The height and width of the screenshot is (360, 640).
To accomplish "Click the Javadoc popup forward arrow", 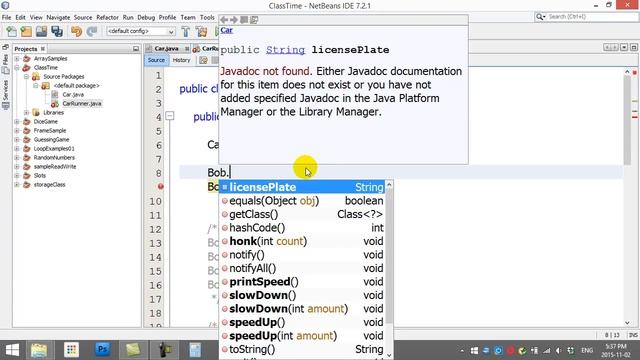I will pyautogui.click(x=234, y=20).
